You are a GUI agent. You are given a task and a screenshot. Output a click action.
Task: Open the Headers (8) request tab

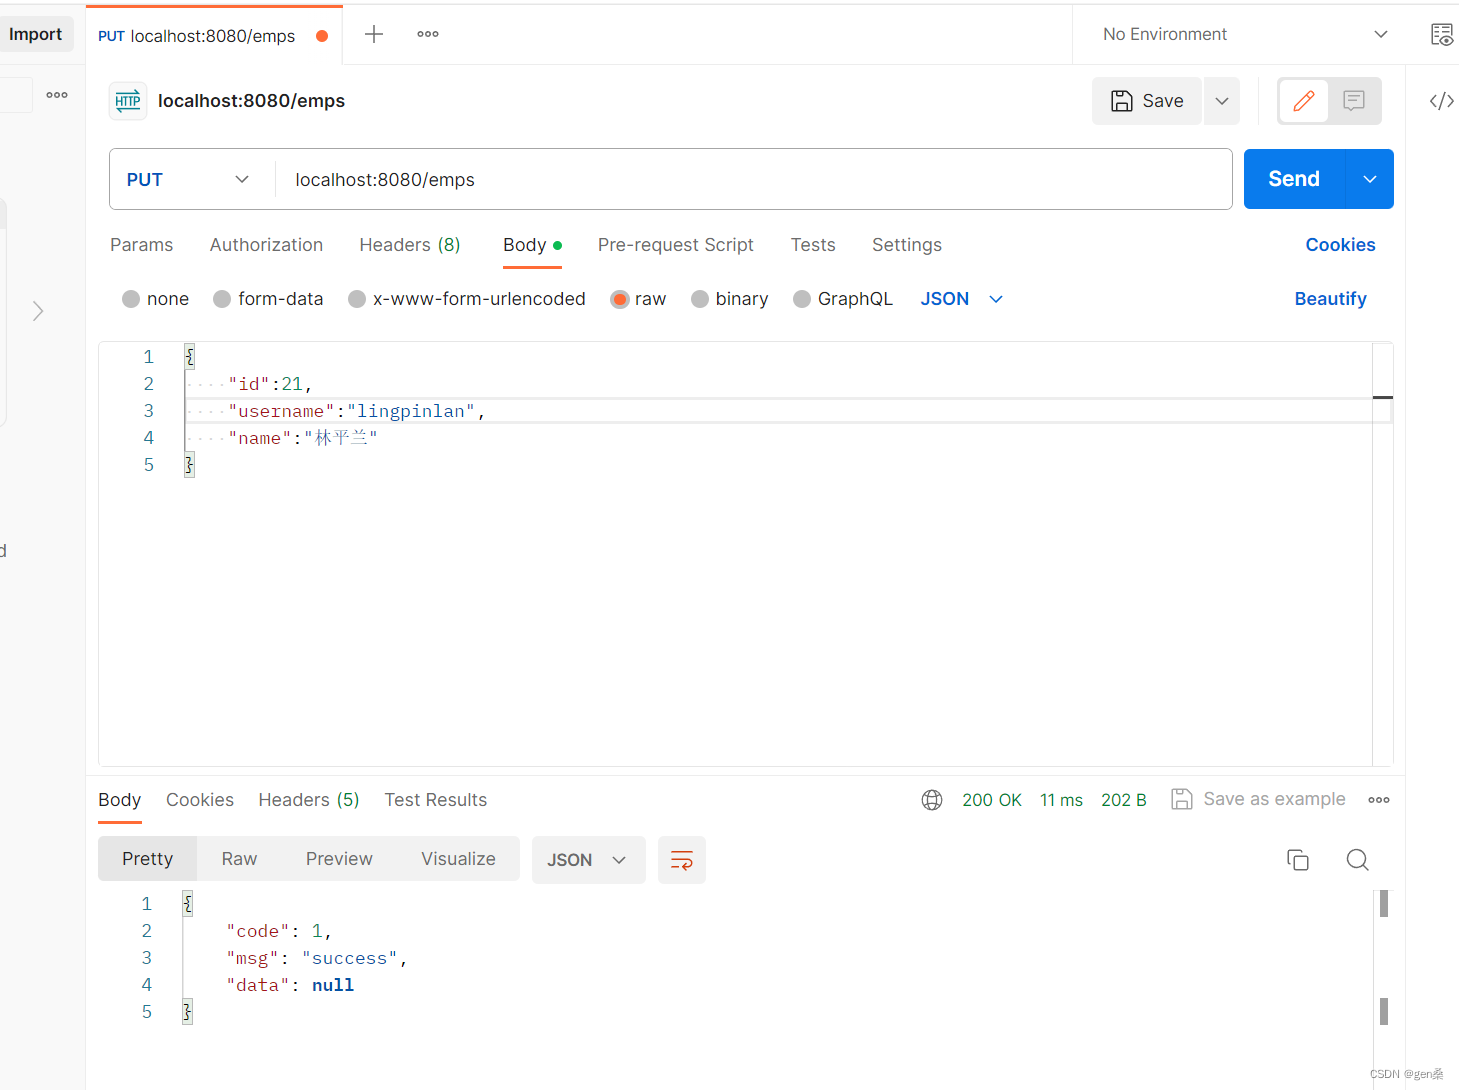tap(410, 245)
